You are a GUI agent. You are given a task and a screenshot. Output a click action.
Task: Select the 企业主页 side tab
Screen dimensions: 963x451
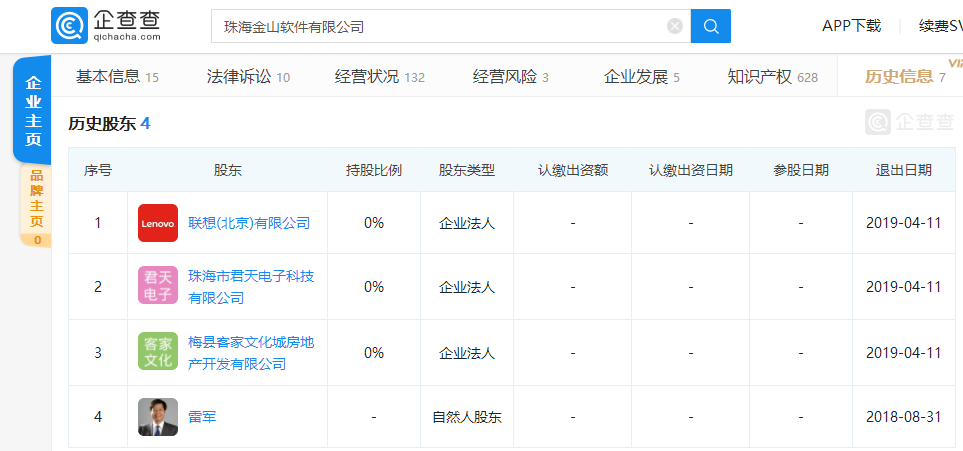point(33,111)
